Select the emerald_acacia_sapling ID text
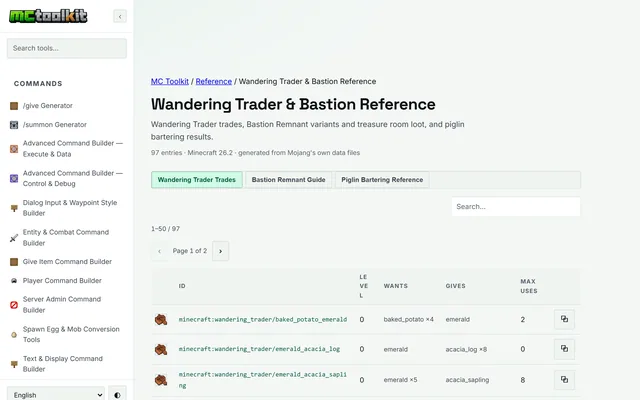Viewport: 640px width, 400px height. tap(263, 380)
